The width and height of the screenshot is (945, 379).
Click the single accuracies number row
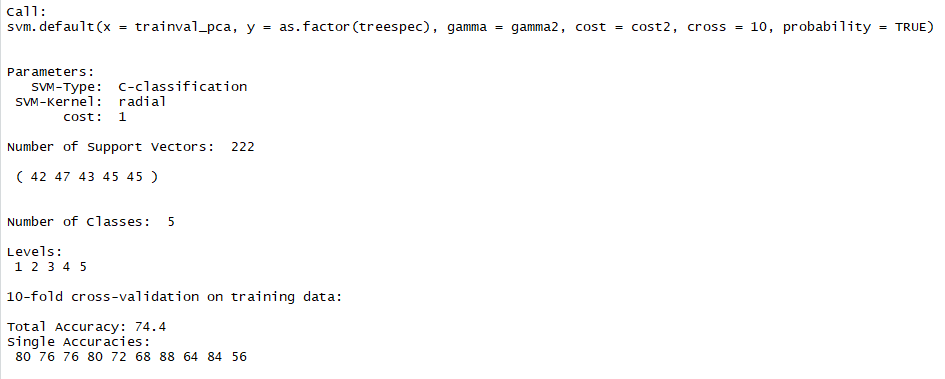[131, 357]
